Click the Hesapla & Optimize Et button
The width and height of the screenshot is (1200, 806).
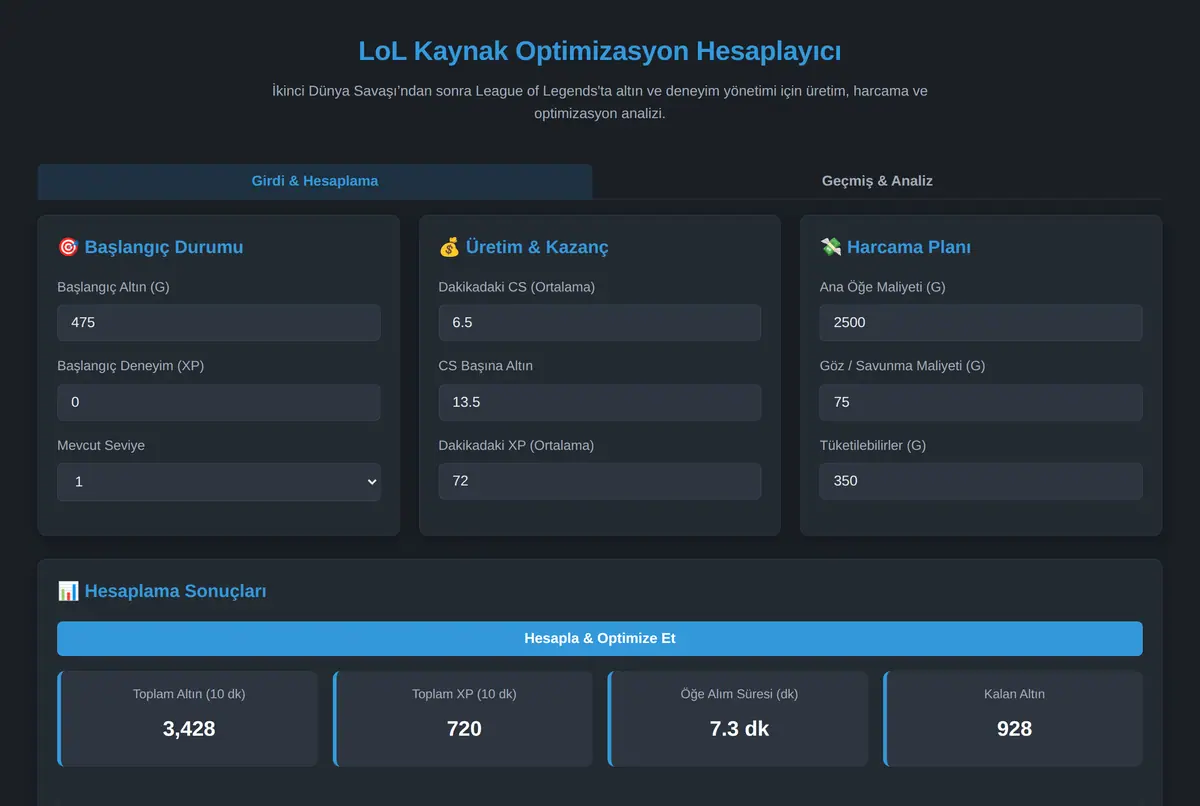click(x=600, y=638)
